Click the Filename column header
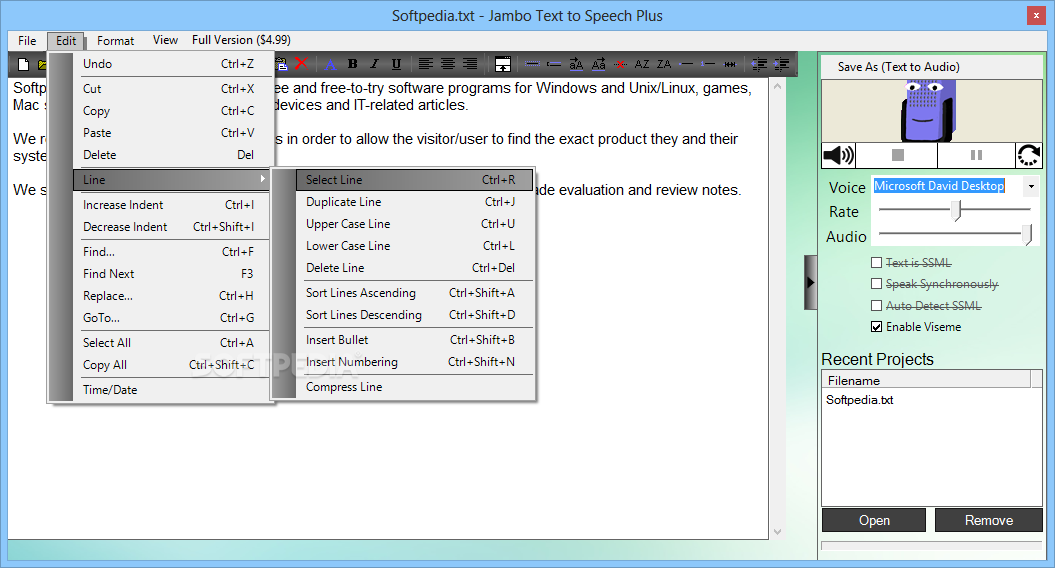1055x568 pixels. [926, 381]
